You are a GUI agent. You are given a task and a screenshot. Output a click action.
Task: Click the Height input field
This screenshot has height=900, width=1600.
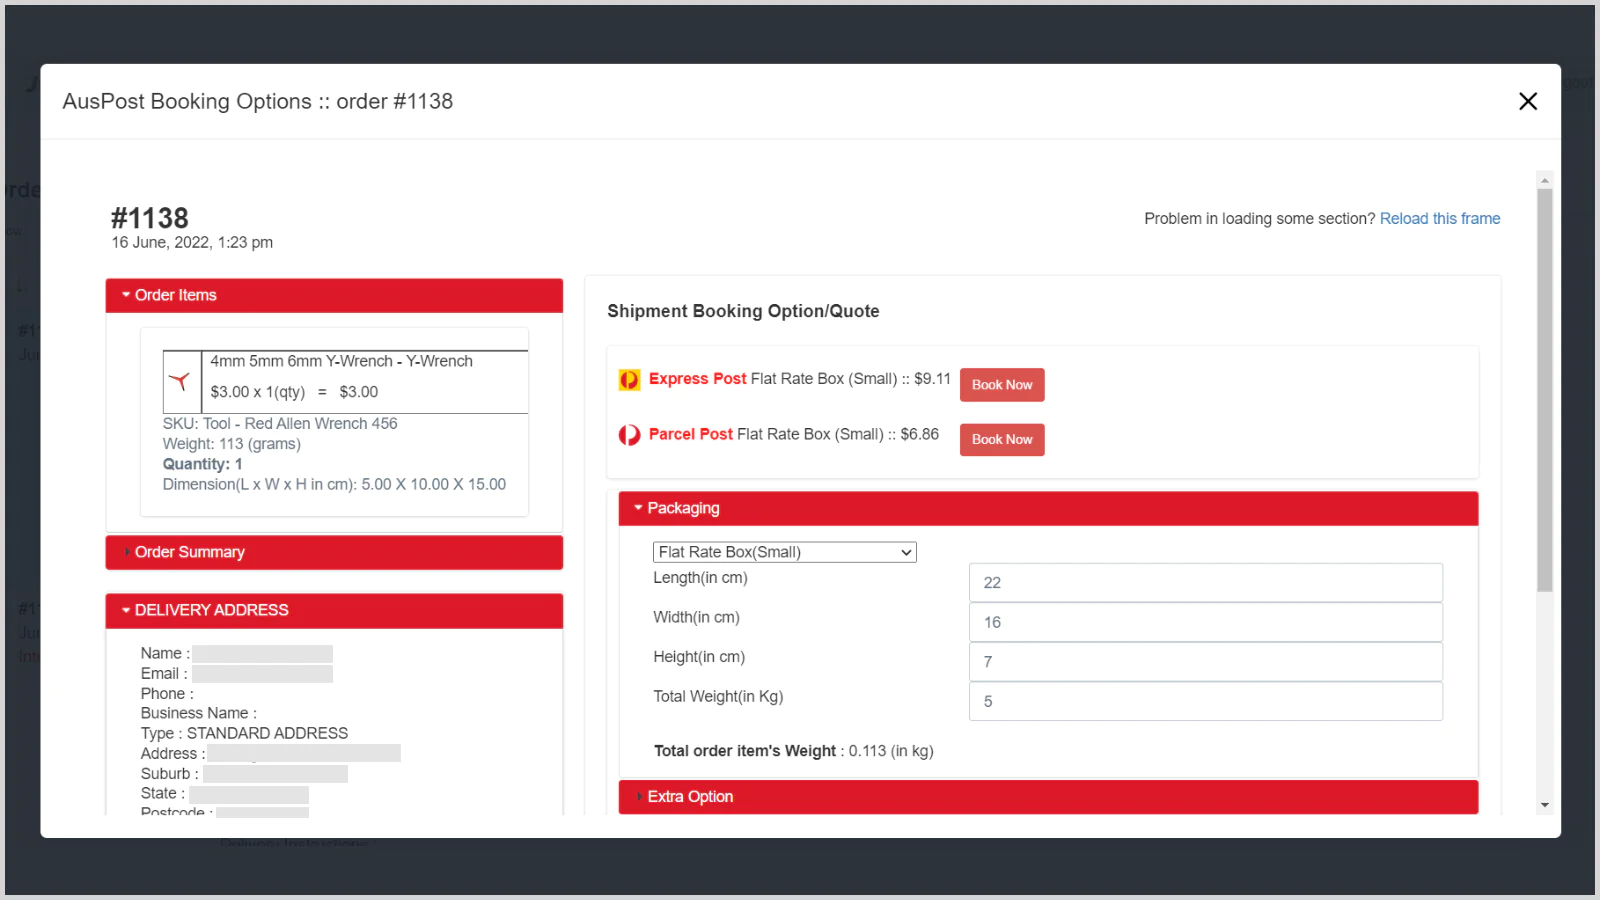(1205, 662)
